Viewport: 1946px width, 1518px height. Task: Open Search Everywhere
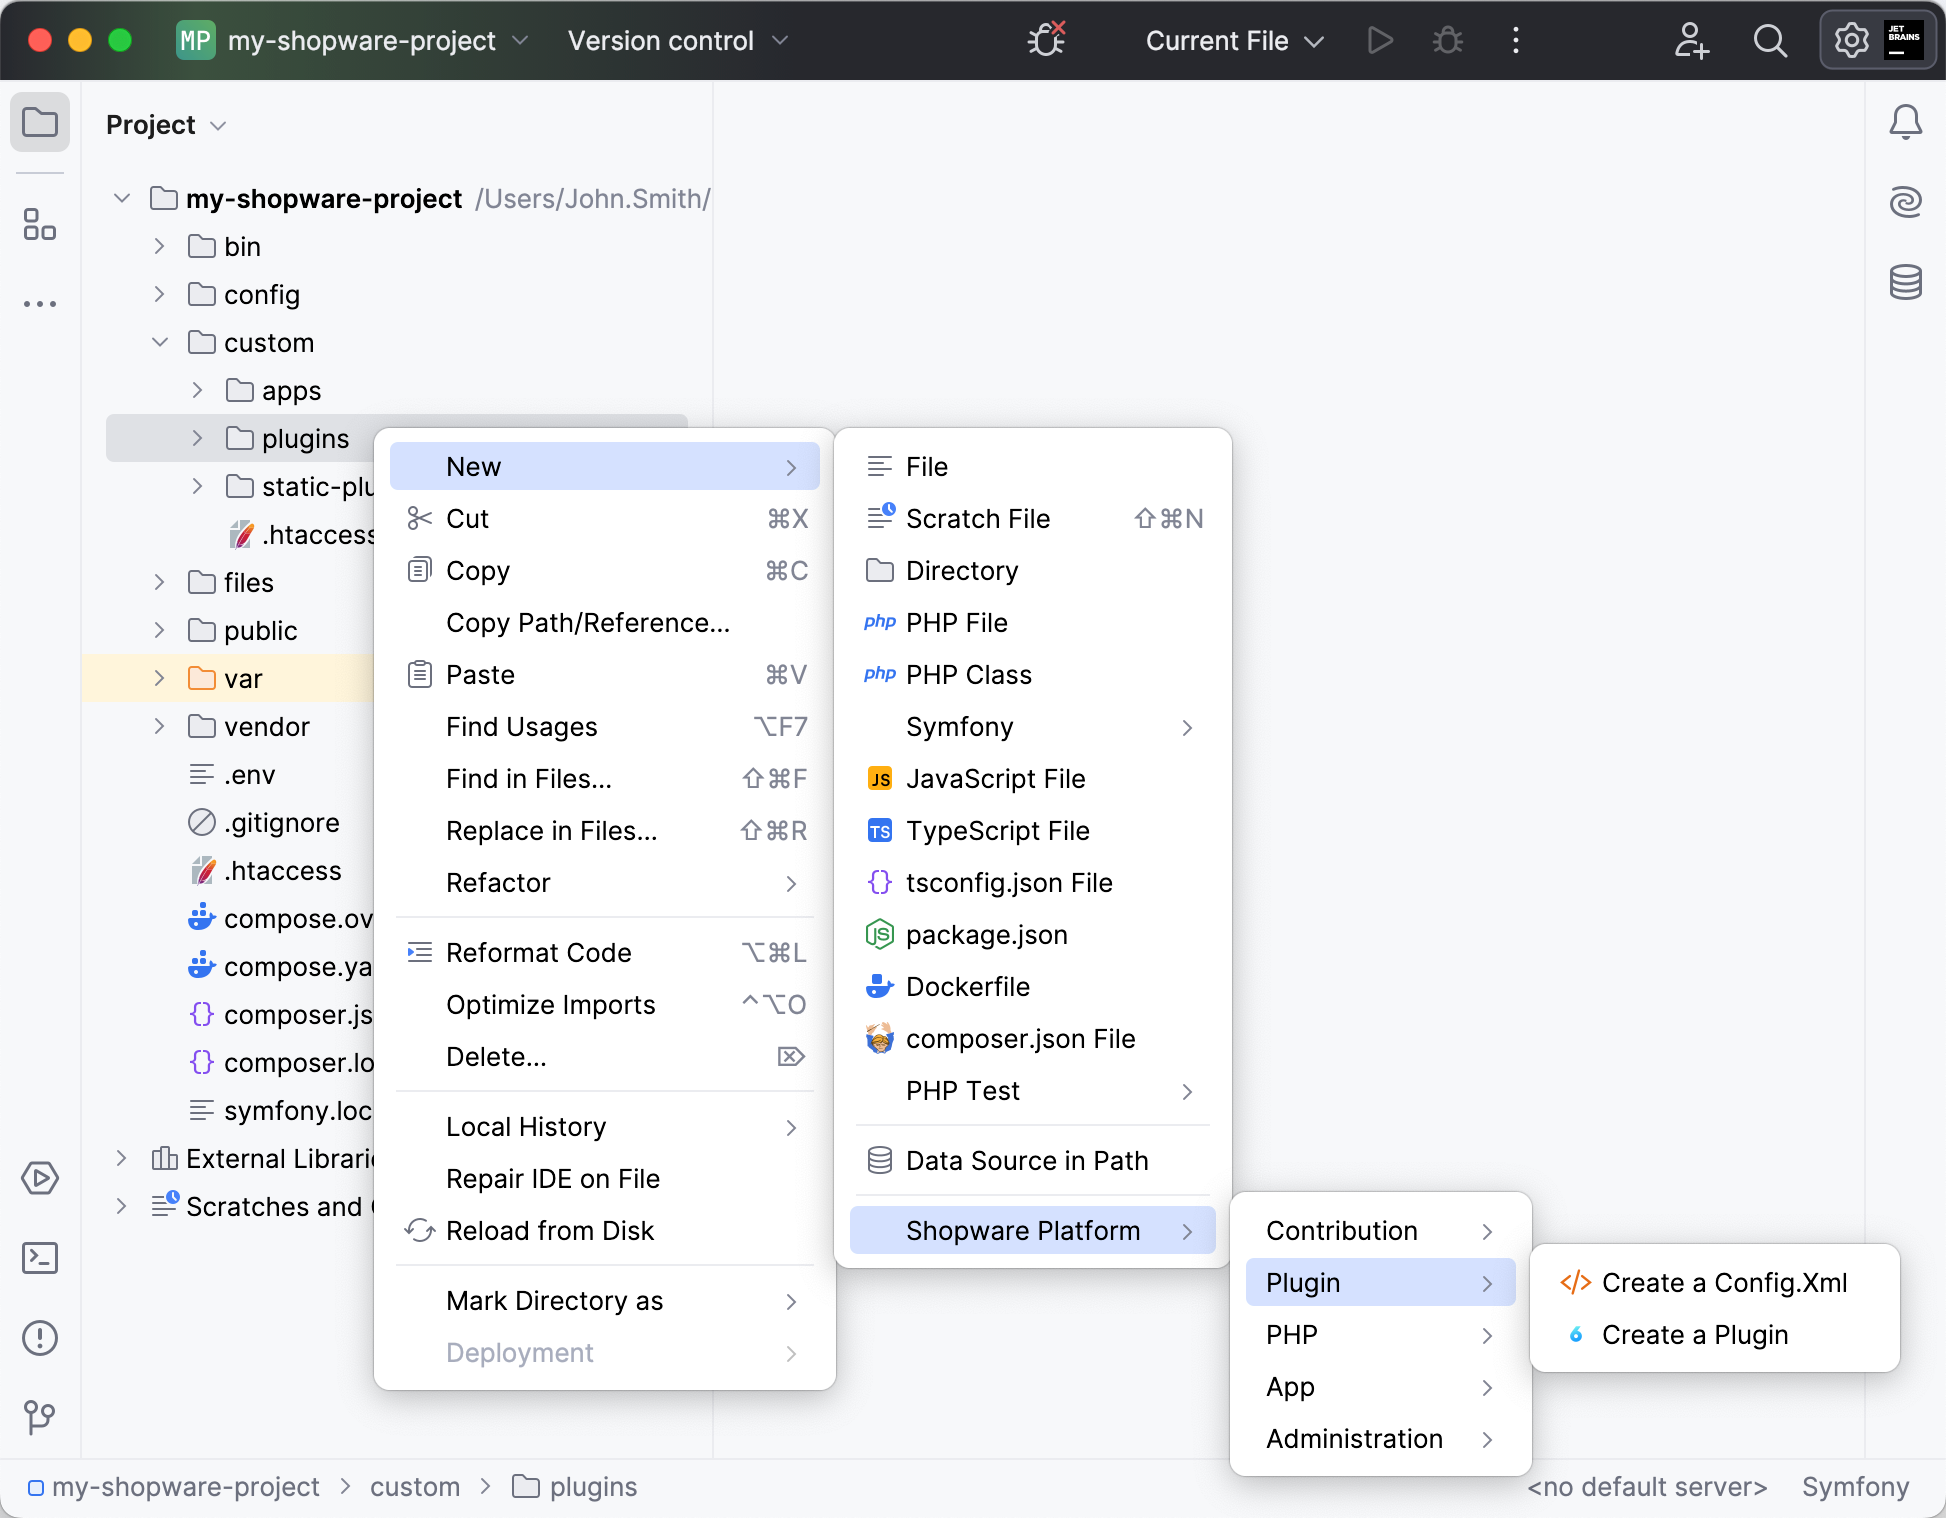(x=1770, y=41)
